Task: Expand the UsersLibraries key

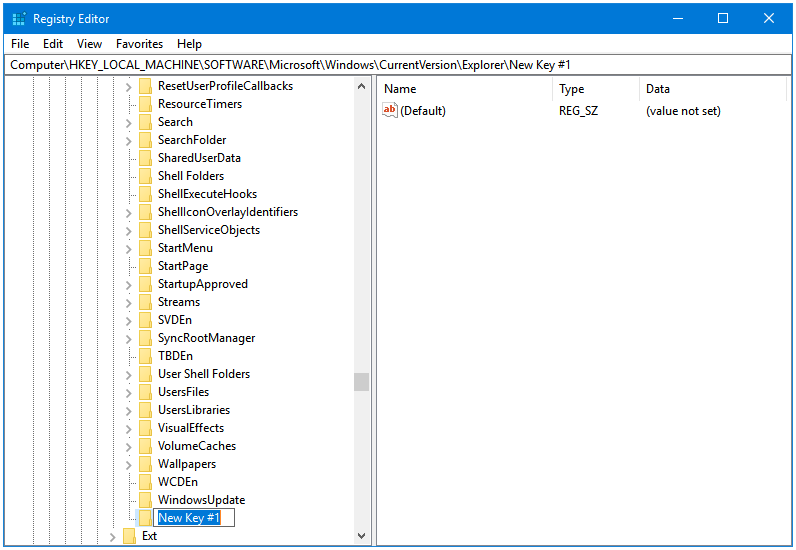Action: (x=128, y=411)
